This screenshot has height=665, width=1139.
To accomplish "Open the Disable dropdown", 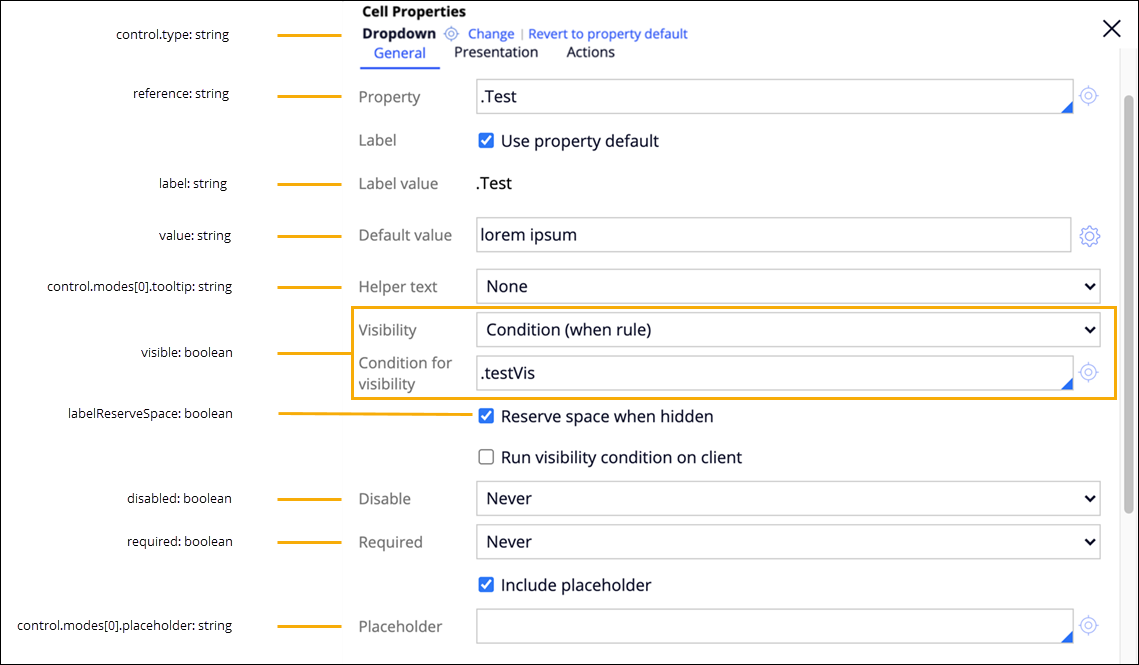I will point(787,498).
